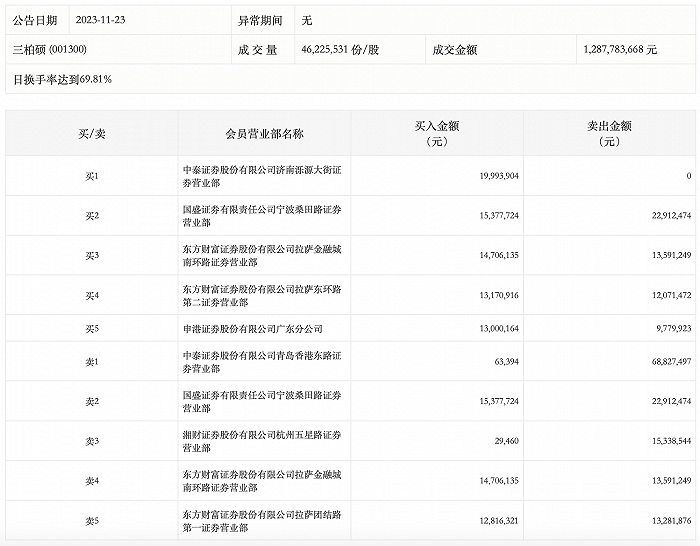Select the 买2 row label
This screenshot has width=700, height=546.
coord(92,216)
